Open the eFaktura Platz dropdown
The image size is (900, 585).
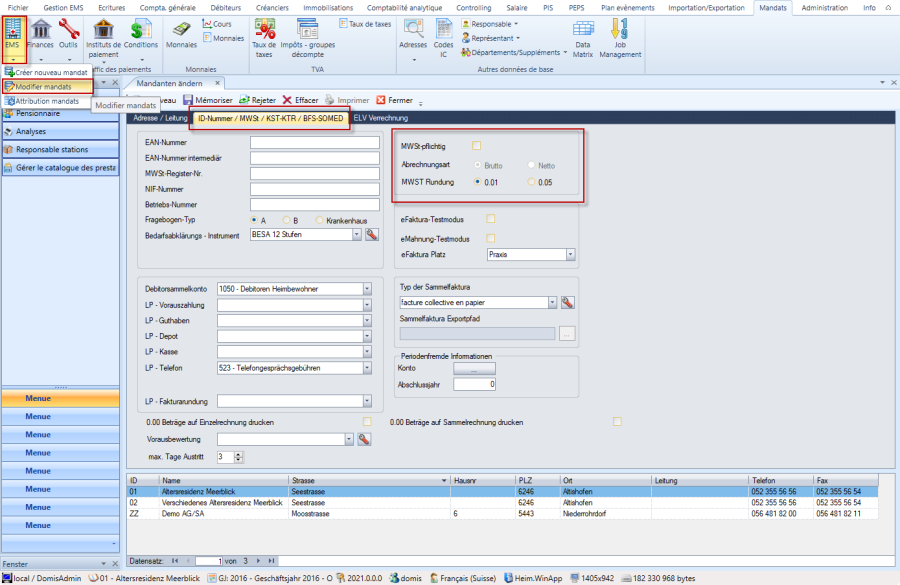pos(570,255)
